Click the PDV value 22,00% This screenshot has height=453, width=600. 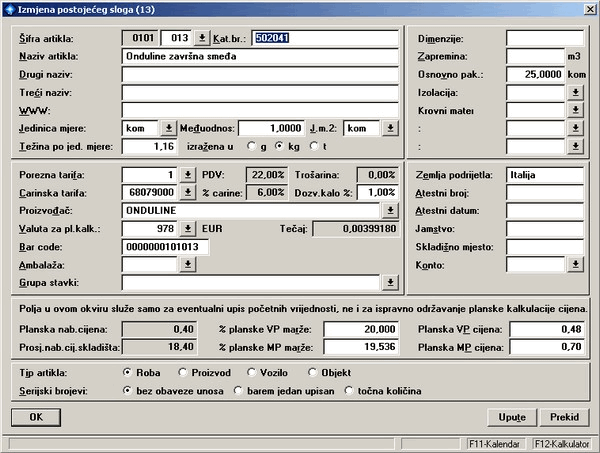coord(267,175)
